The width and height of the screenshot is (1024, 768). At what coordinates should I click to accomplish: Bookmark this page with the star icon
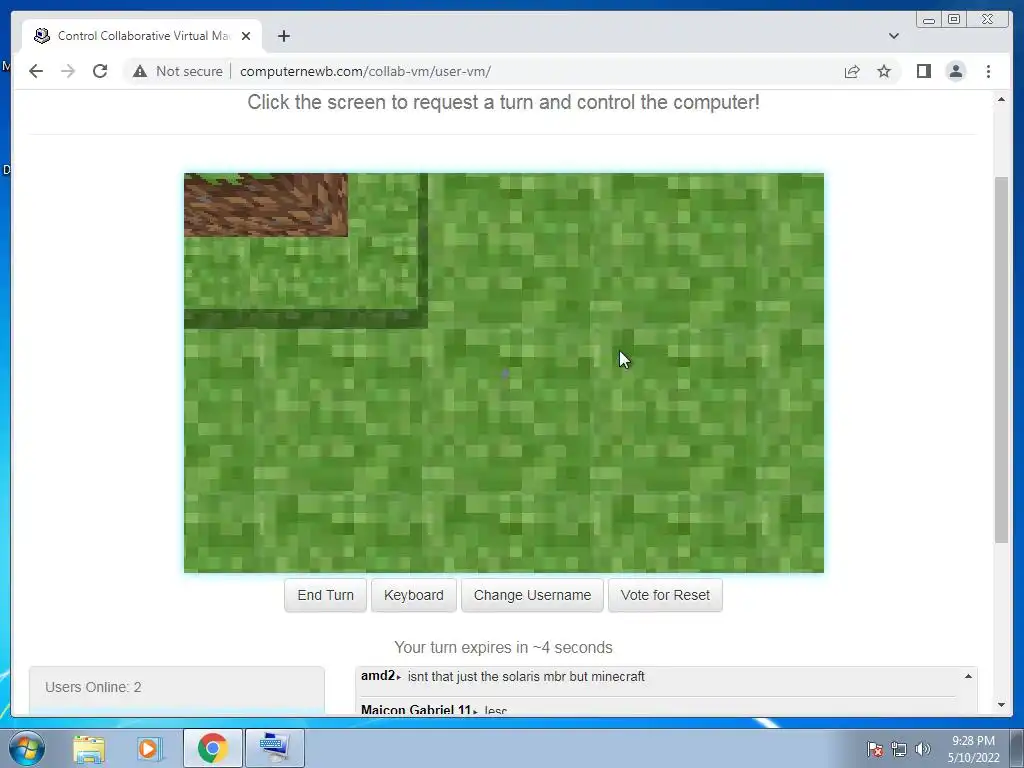pos(884,71)
